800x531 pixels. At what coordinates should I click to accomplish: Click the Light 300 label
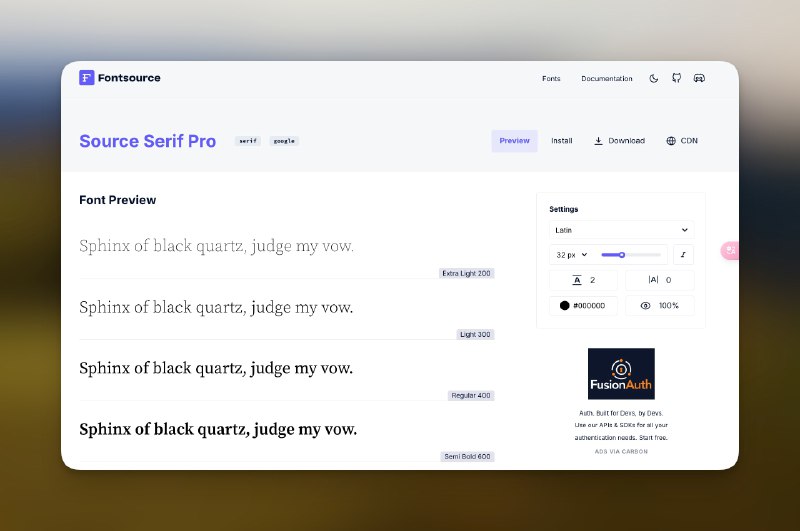pos(475,335)
